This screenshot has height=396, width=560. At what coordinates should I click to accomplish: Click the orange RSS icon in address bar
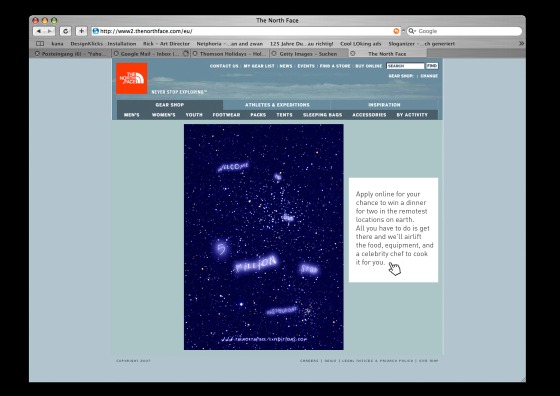click(x=396, y=31)
